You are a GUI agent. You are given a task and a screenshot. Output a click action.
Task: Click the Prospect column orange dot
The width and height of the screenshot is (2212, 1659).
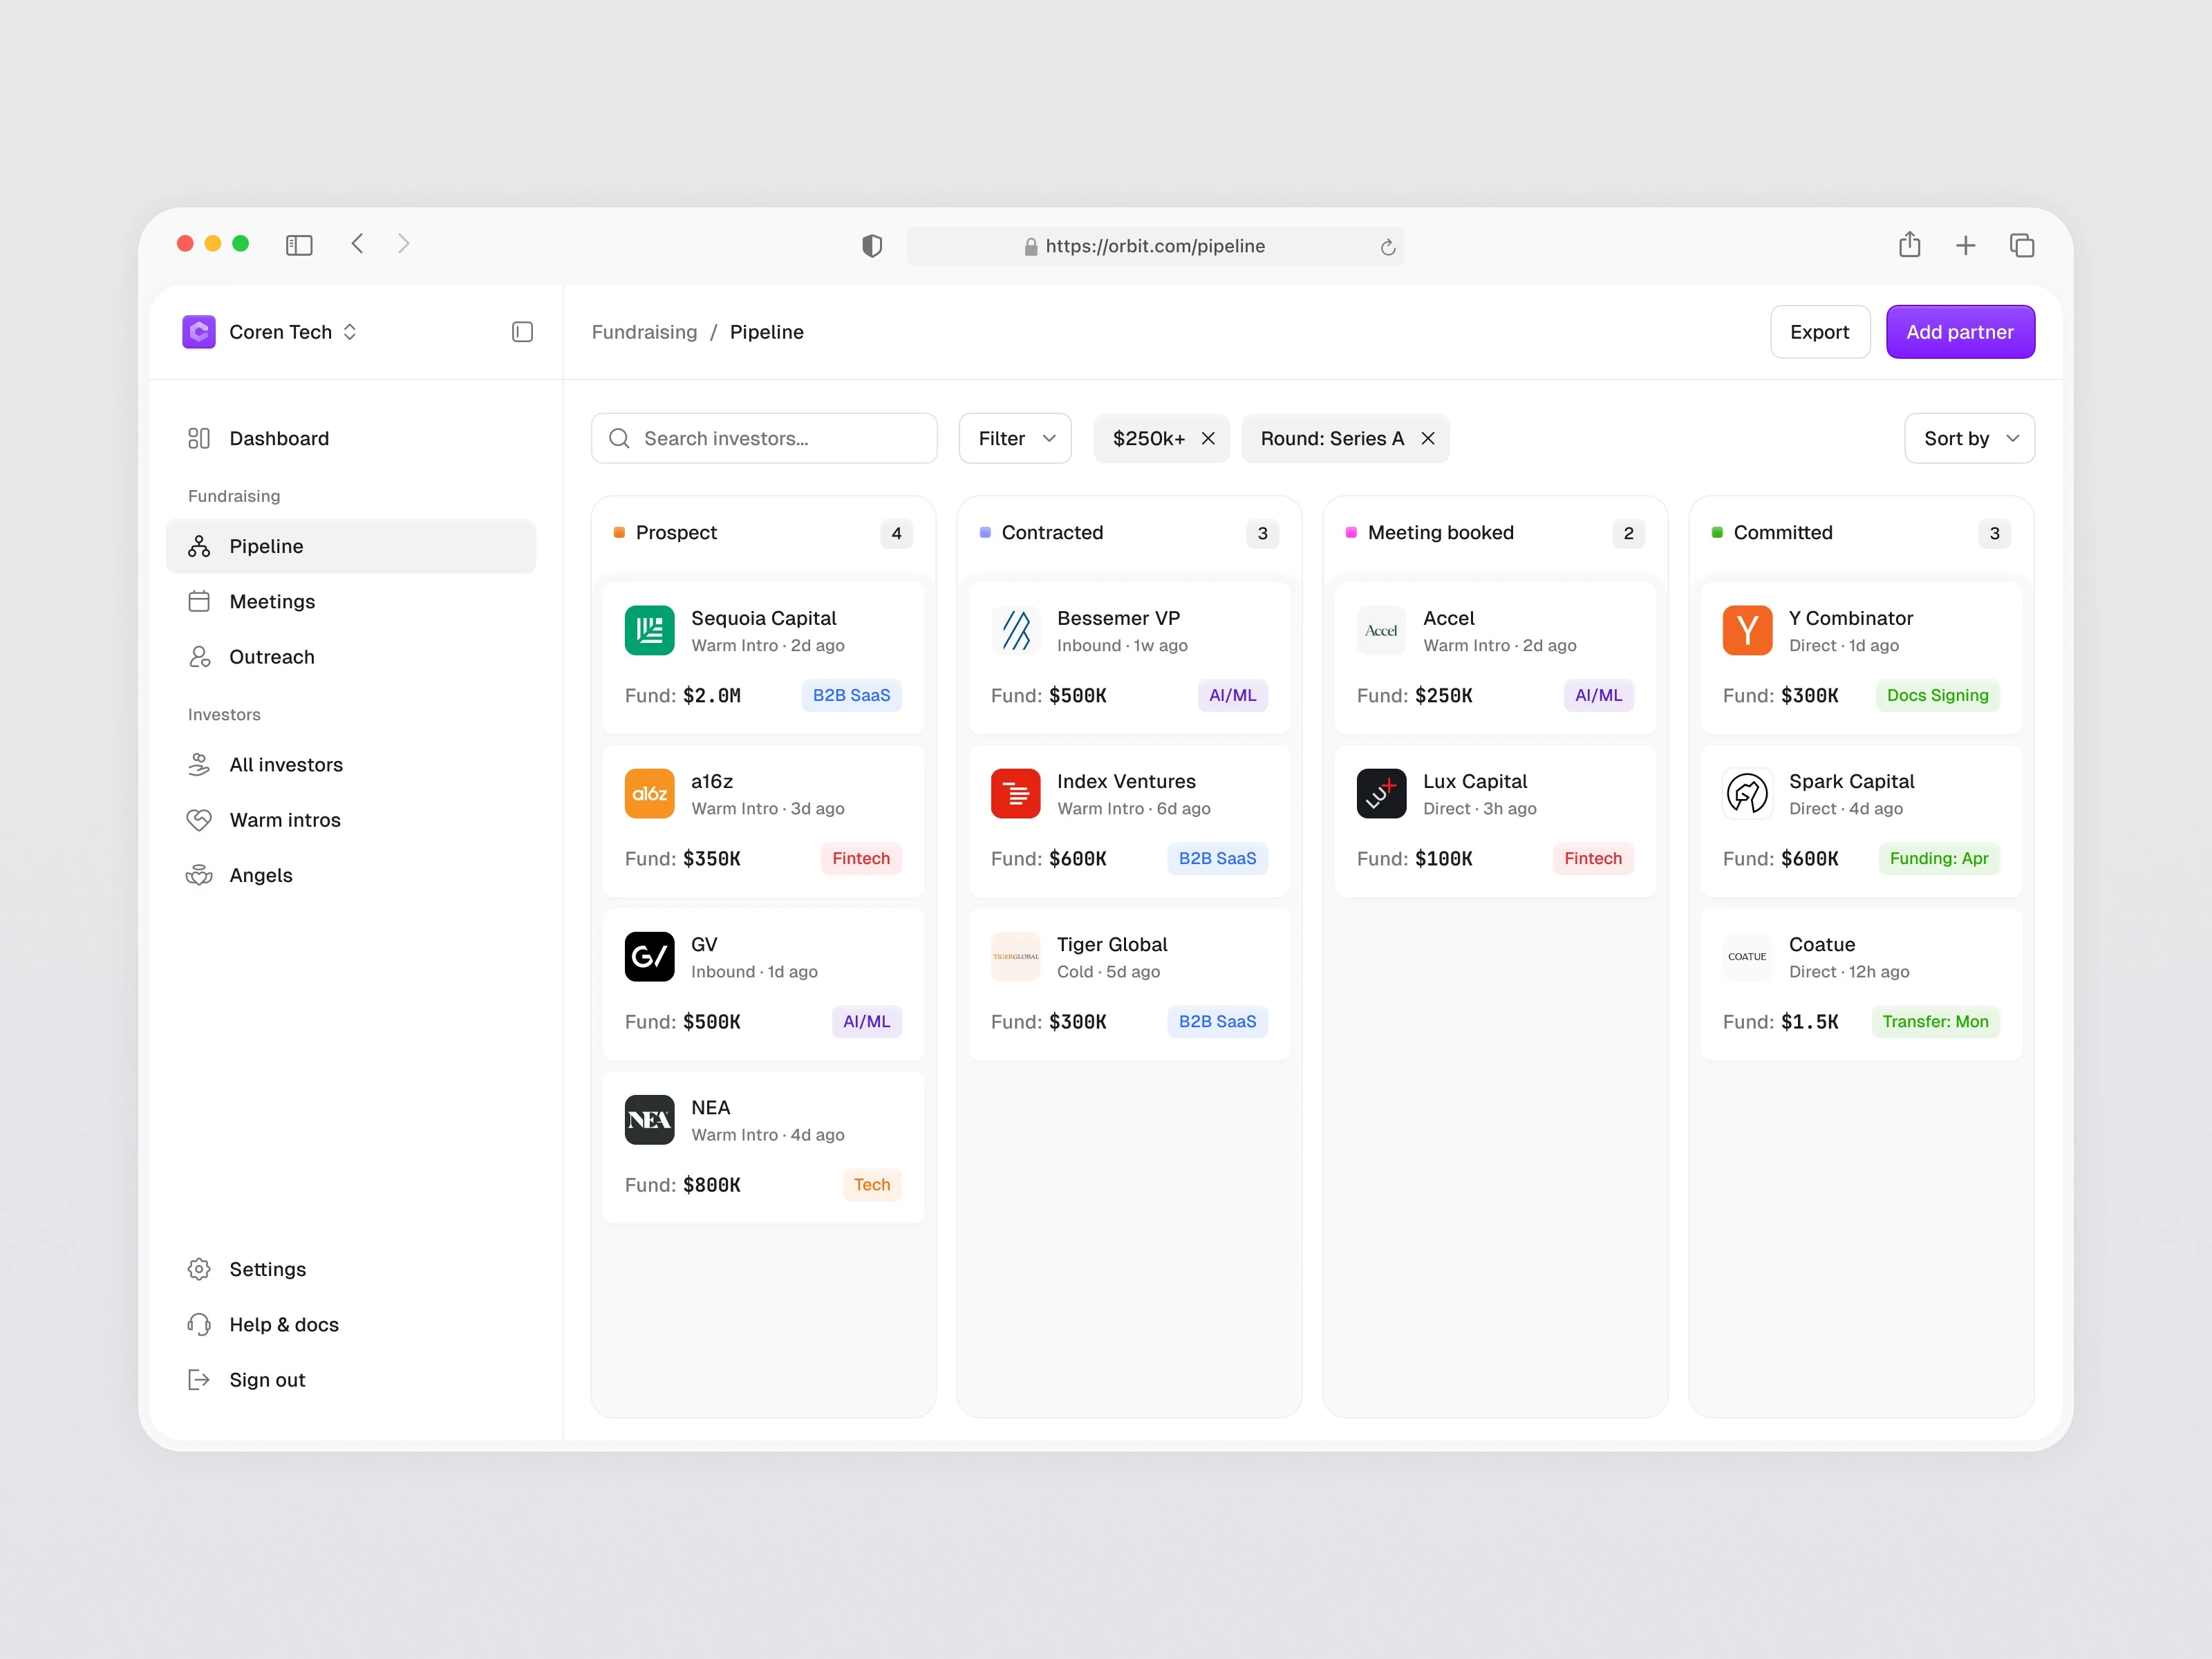[619, 533]
